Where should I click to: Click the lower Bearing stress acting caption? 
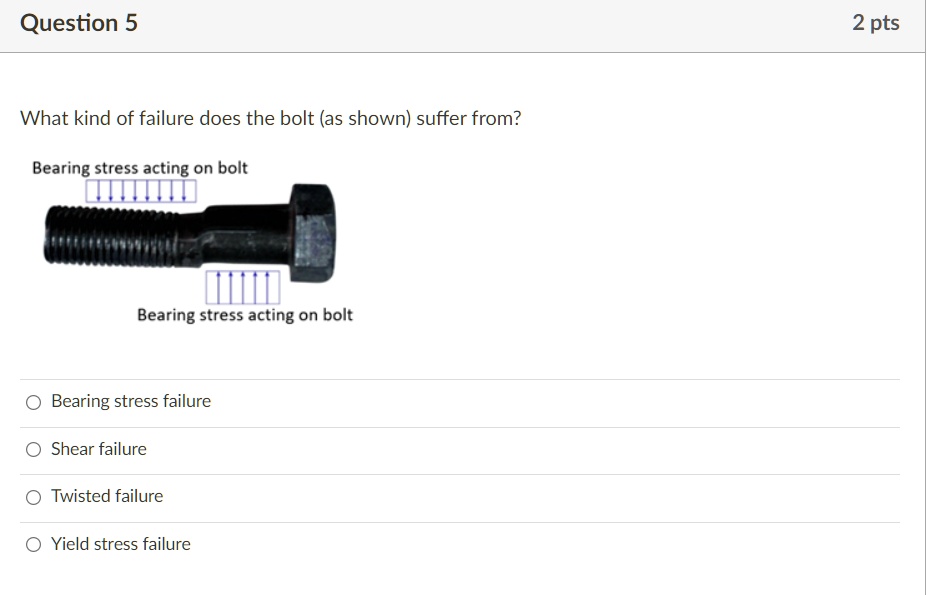[x=245, y=314]
